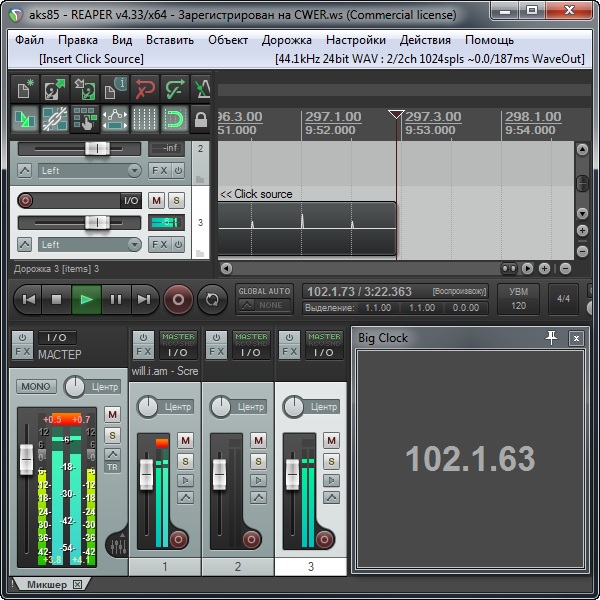Click the master volume fader
The image size is (600, 600).
pos(26,460)
